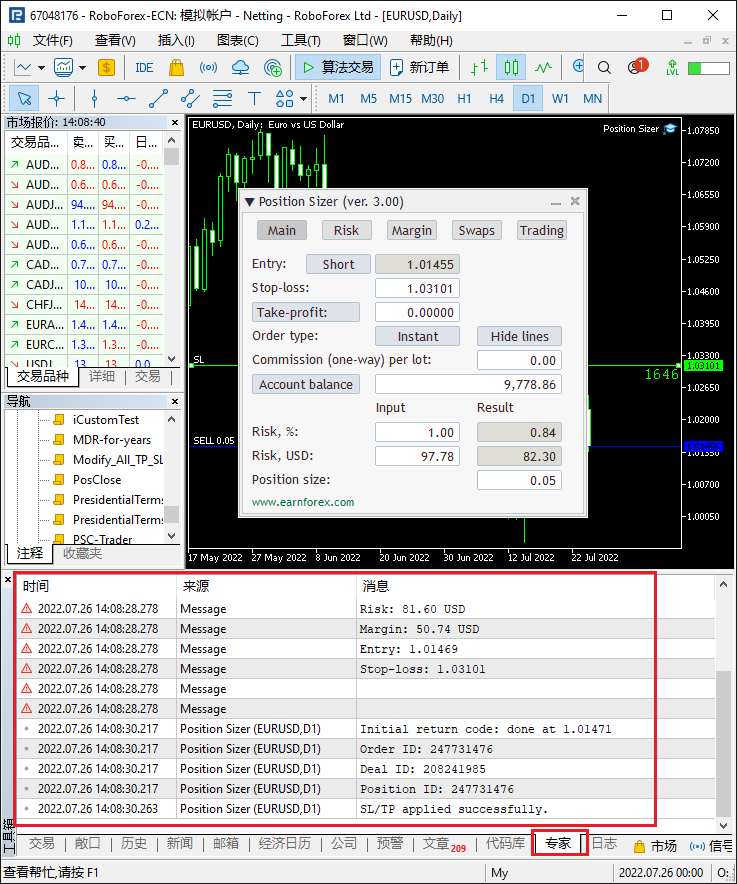Open the 工具(T) menu
The height and width of the screenshot is (884, 737).
[301, 41]
